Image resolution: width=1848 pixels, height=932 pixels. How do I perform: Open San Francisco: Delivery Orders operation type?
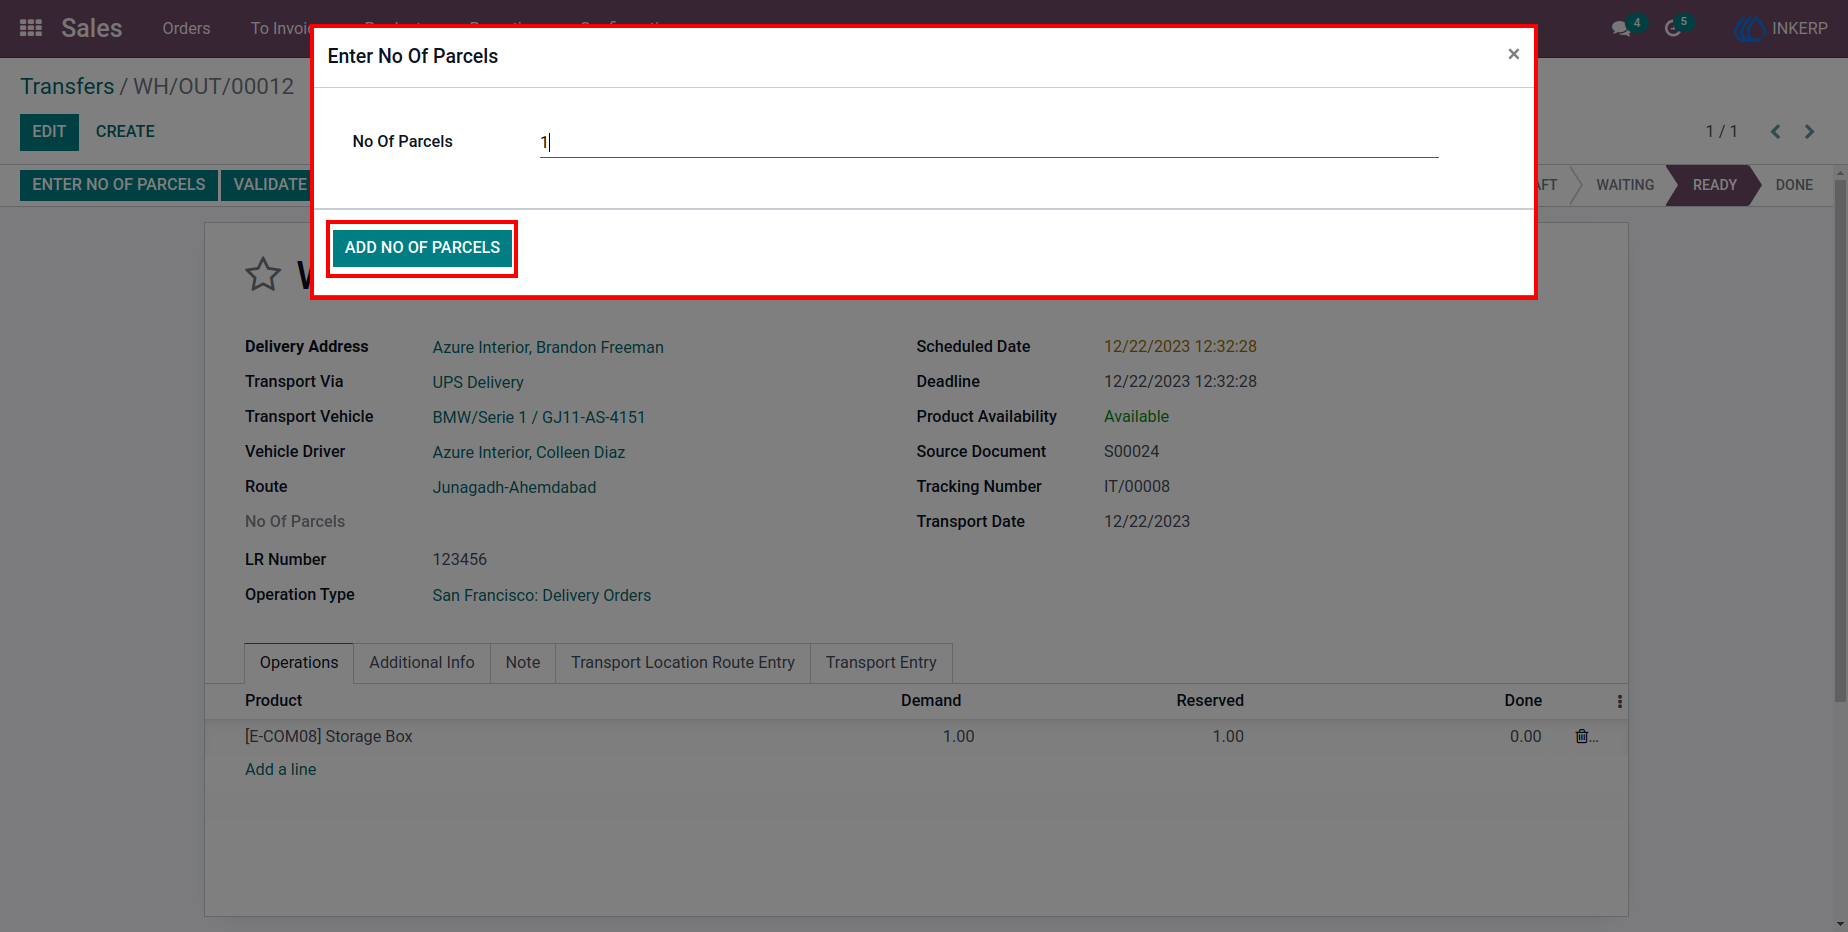pos(541,596)
